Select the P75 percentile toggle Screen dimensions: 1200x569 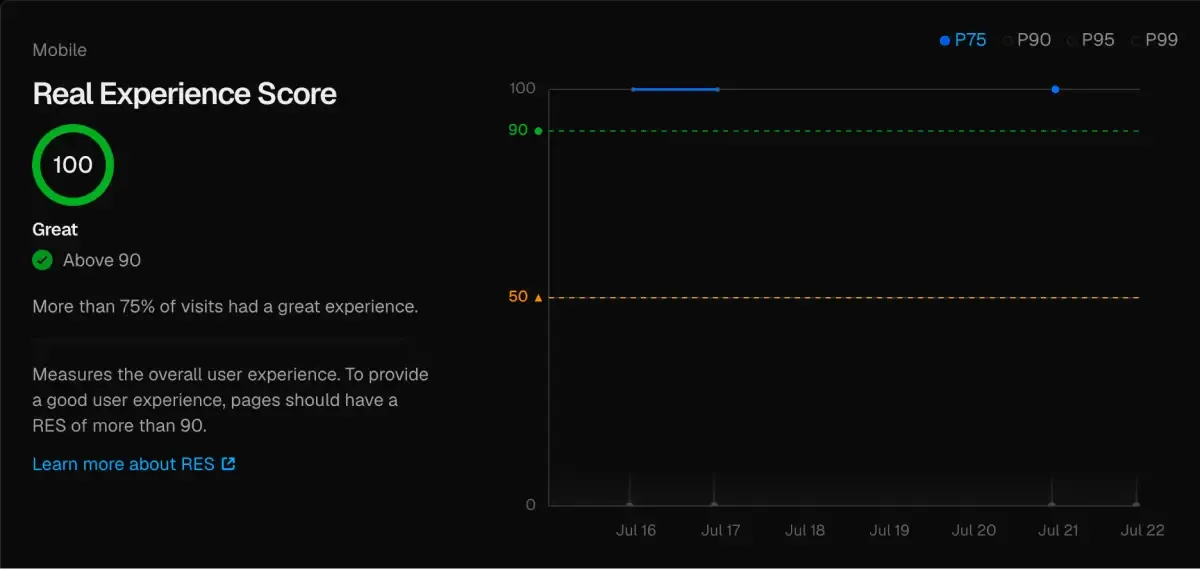[963, 40]
